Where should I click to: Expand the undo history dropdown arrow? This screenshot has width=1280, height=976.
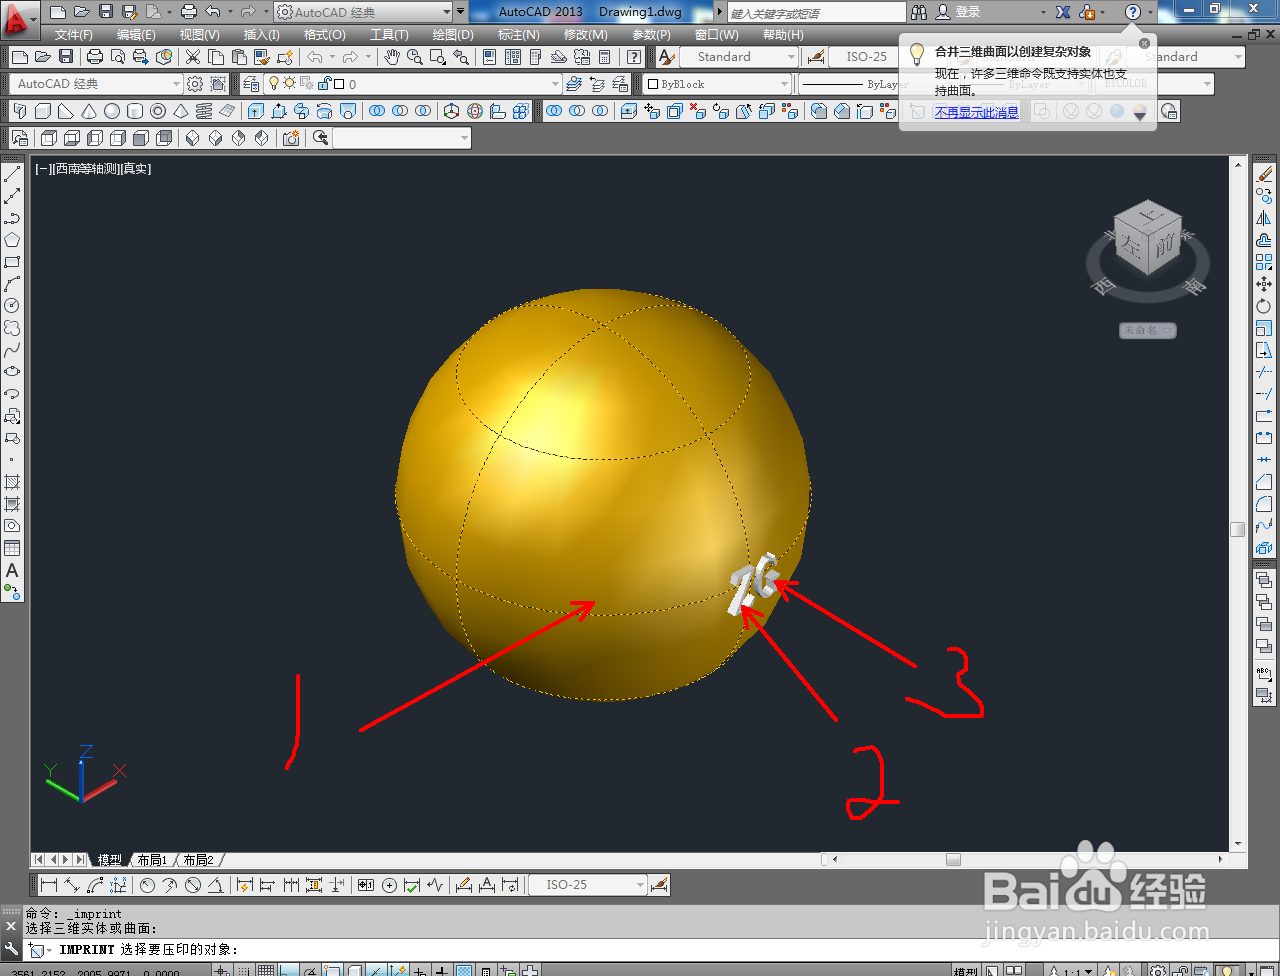(x=332, y=57)
